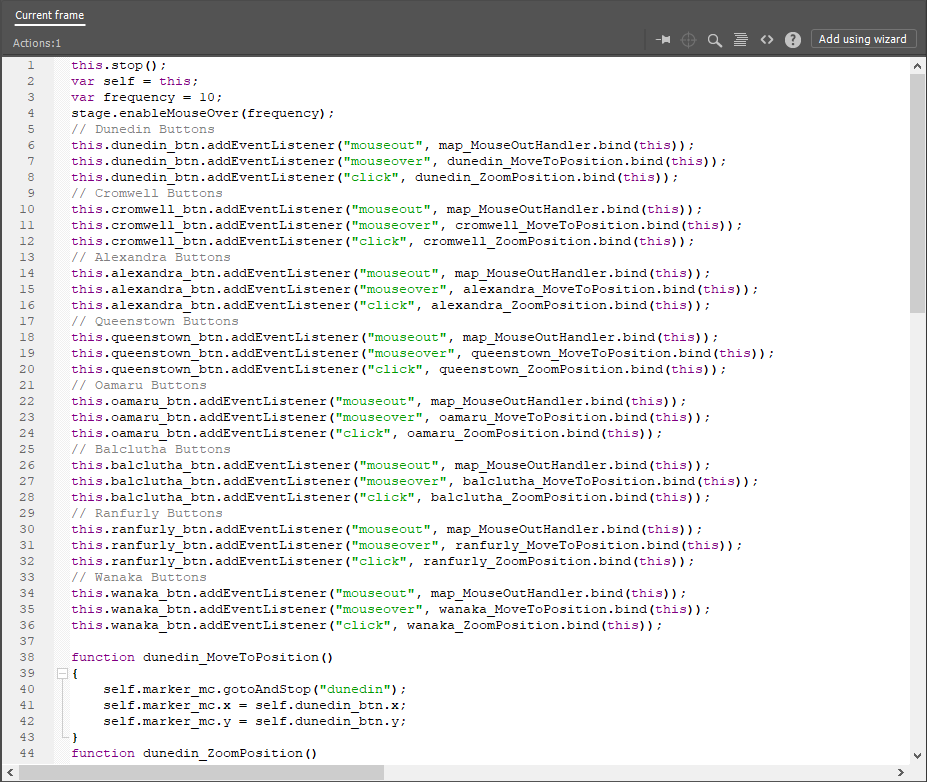The width and height of the screenshot is (927, 782).
Task: Click the Insert target path crosshair icon
Action: pyautogui.click(x=688, y=40)
